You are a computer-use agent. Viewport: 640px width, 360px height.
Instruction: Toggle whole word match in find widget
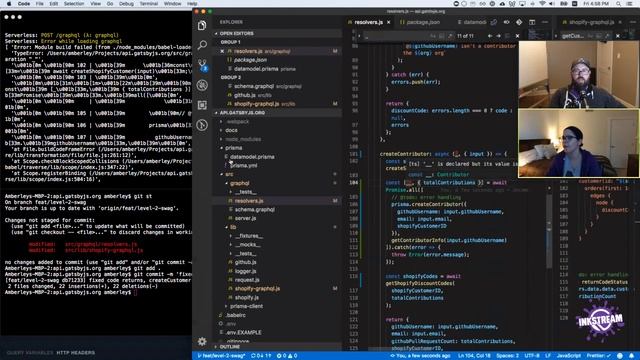click(441, 36)
